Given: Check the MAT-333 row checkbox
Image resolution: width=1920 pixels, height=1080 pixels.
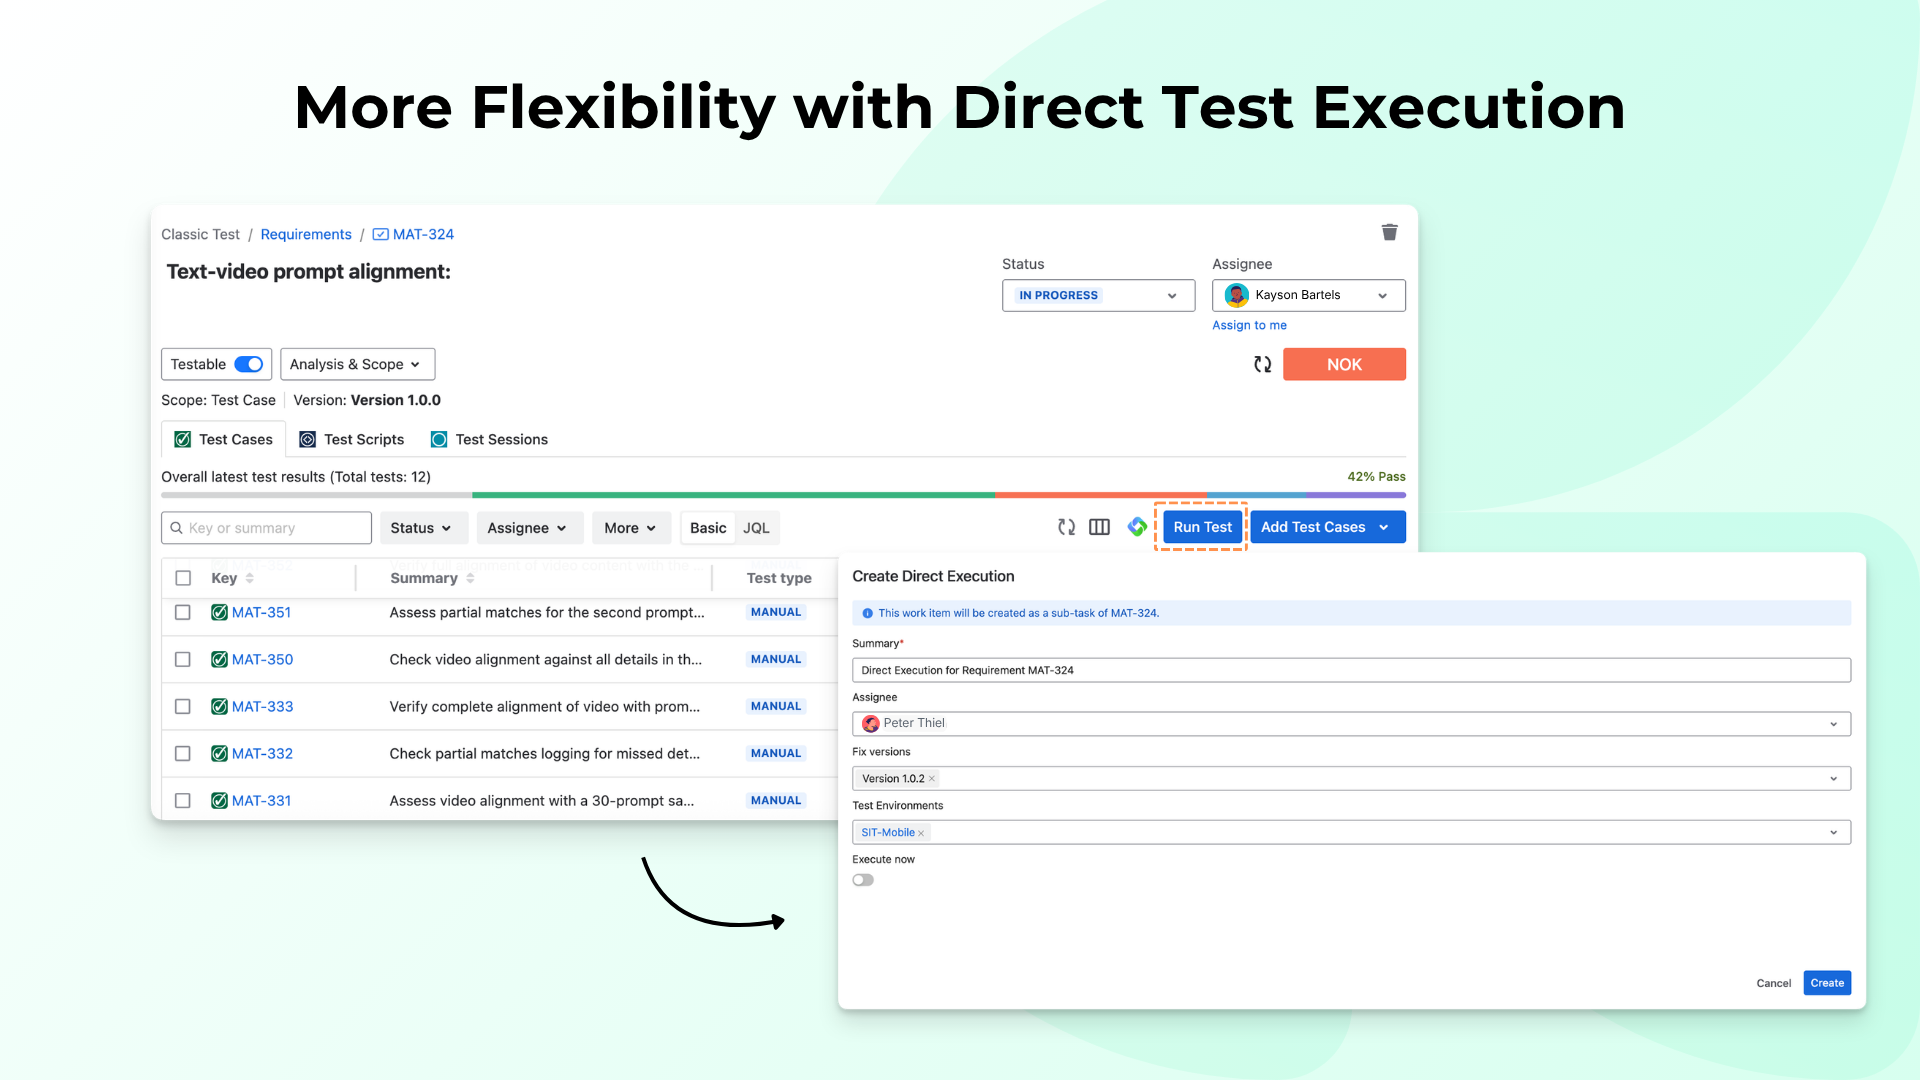Looking at the screenshot, I should point(182,706).
